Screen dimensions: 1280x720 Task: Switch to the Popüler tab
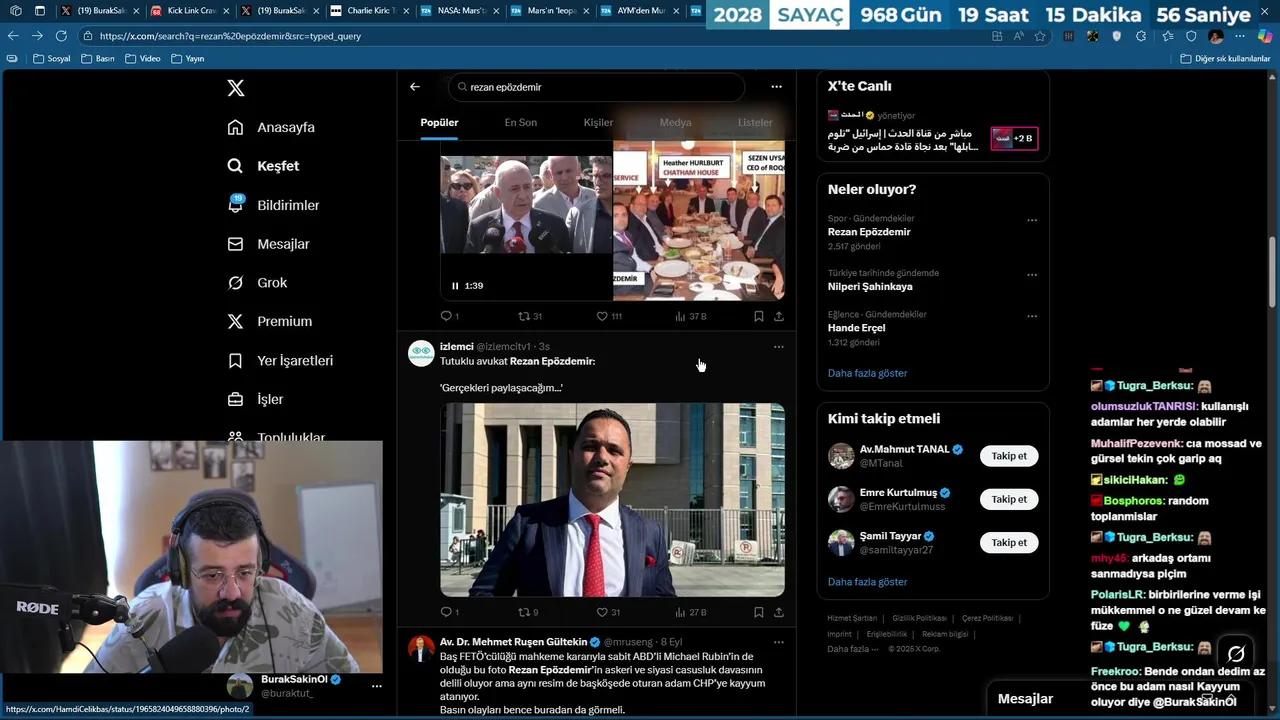(439, 122)
